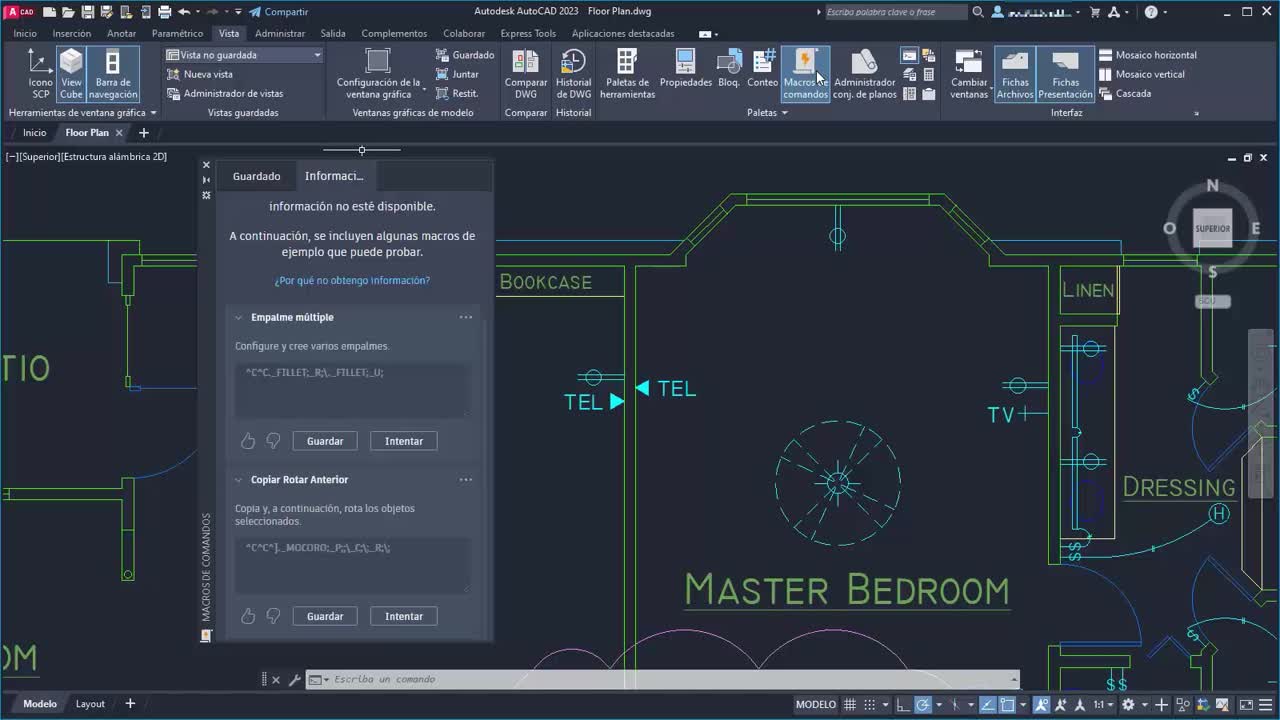Click Mosaico vertical icon
This screenshot has width=1280, height=720.
(1106, 74)
